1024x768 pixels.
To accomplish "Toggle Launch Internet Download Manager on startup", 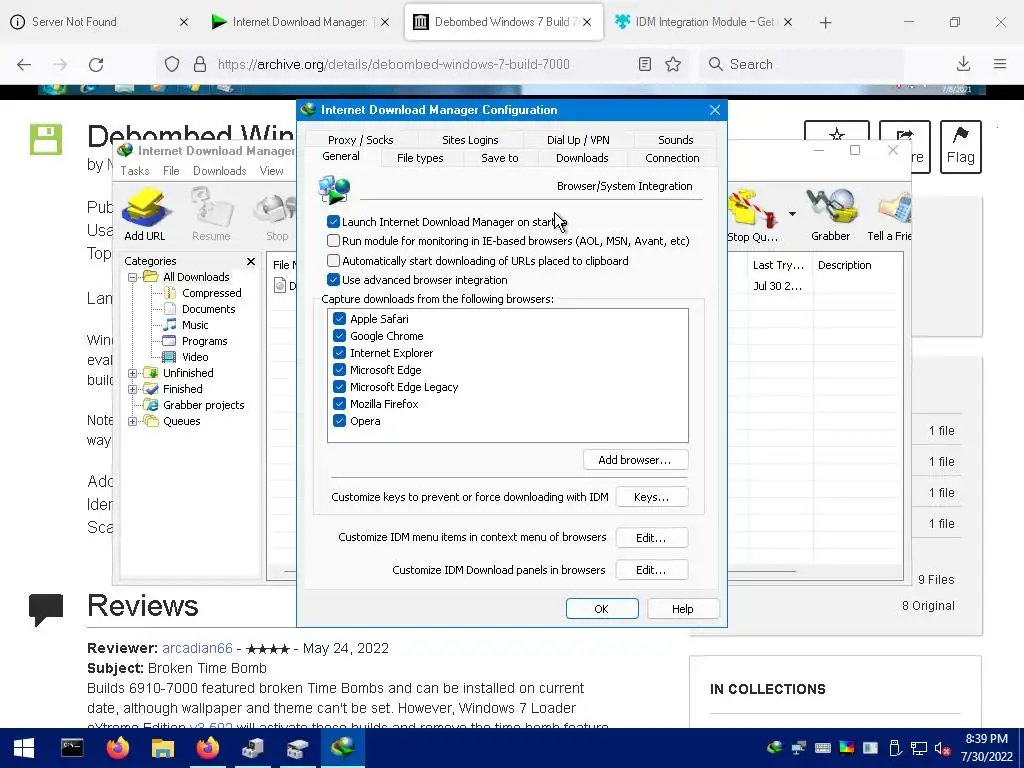I will [333, 222].
